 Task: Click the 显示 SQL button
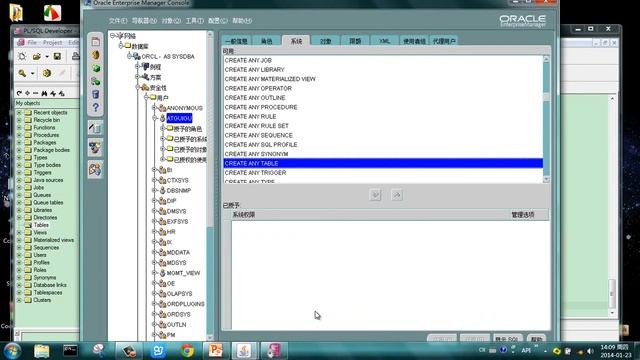(x=507, y=339)
